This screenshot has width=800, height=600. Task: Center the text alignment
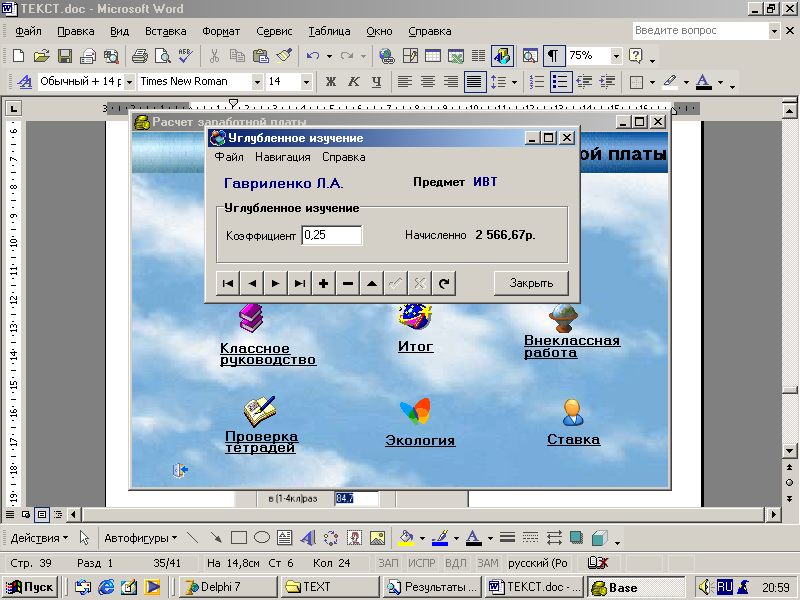coord(428,82)
